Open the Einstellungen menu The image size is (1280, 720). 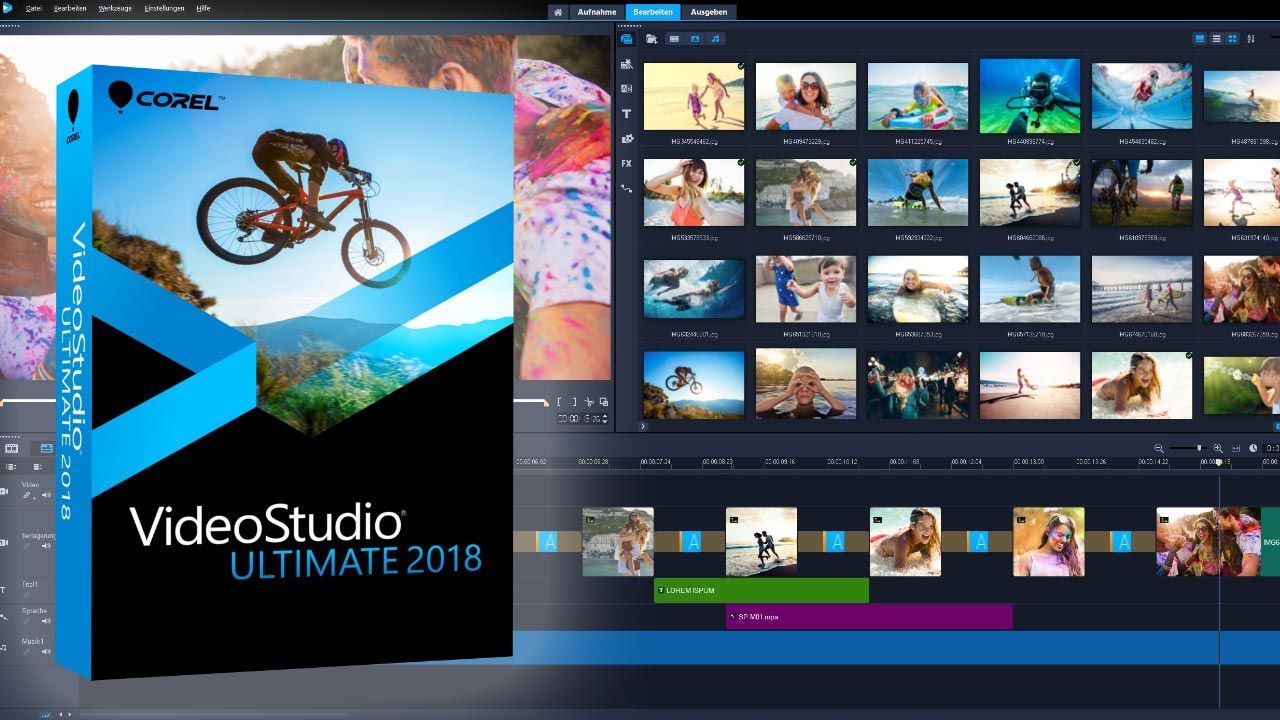click(x=164, y=8)
